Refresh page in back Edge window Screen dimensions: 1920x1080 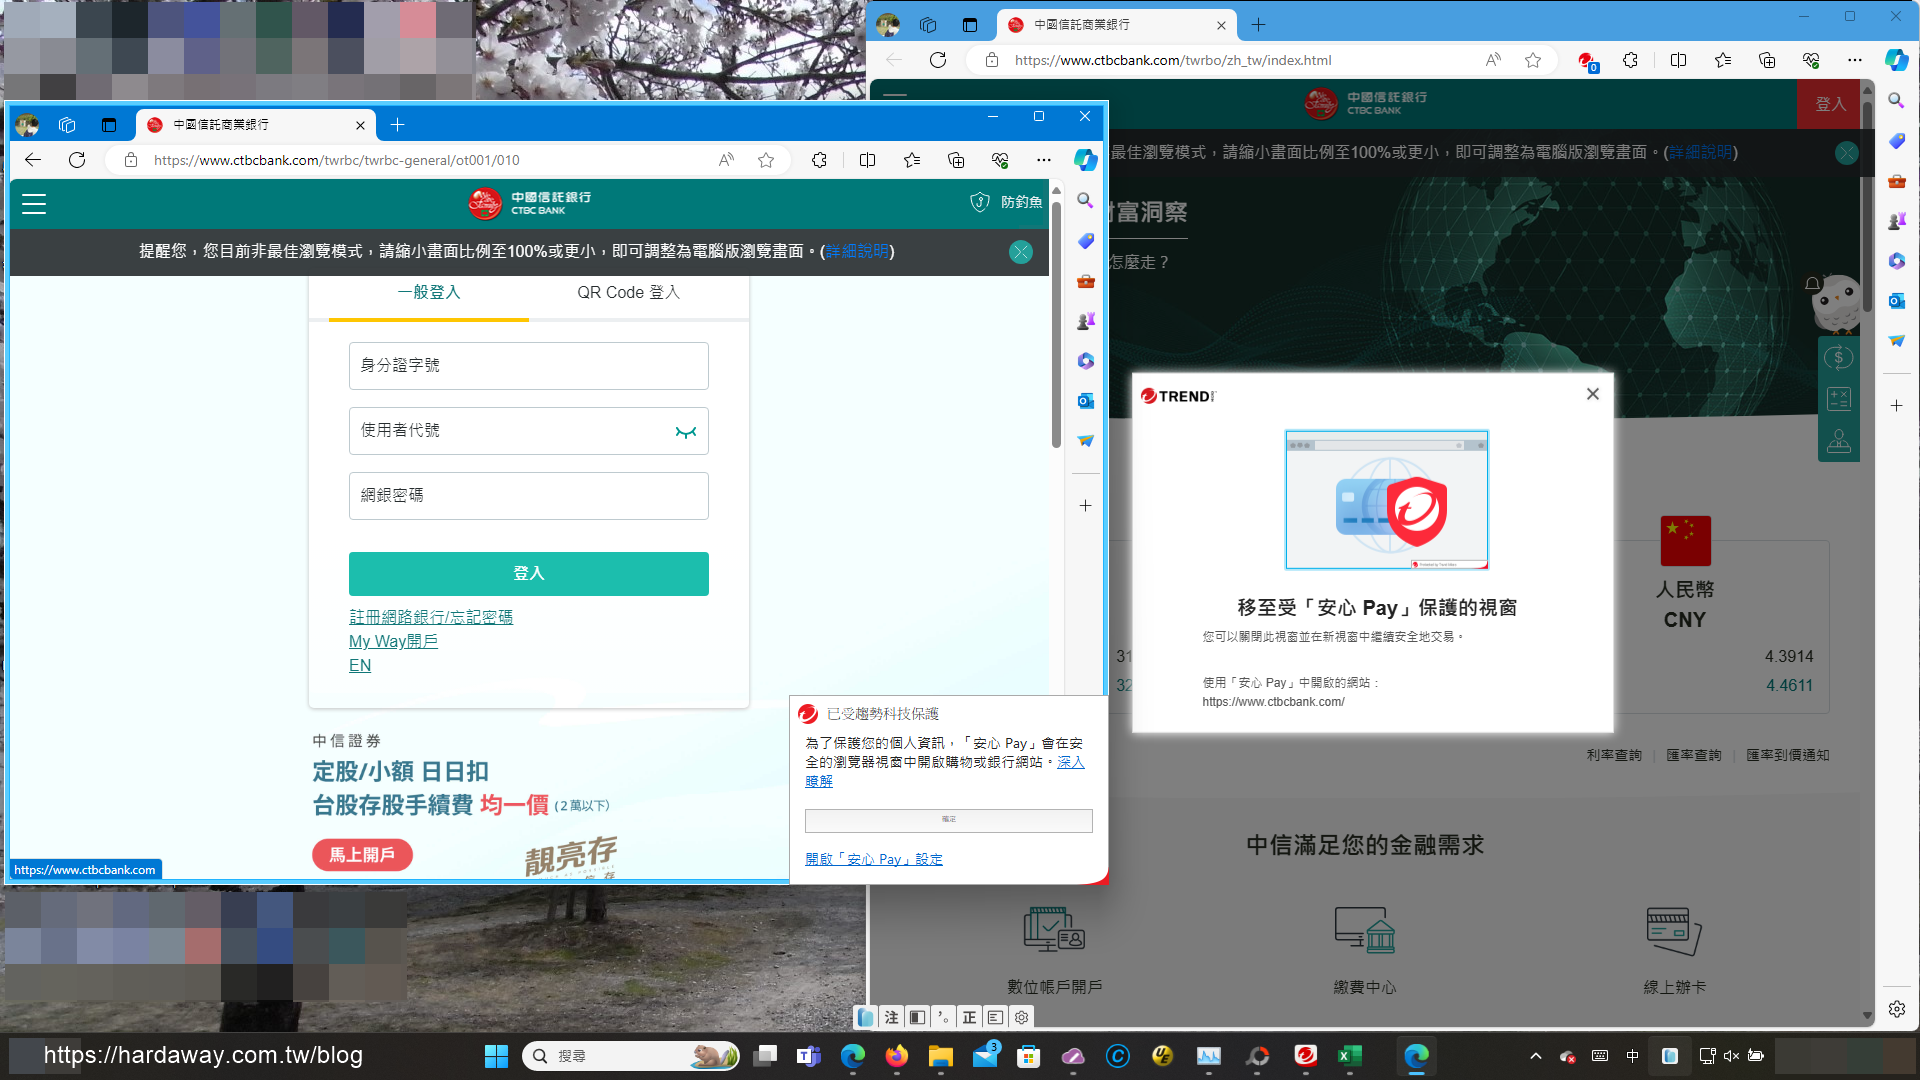pos(937,60)
